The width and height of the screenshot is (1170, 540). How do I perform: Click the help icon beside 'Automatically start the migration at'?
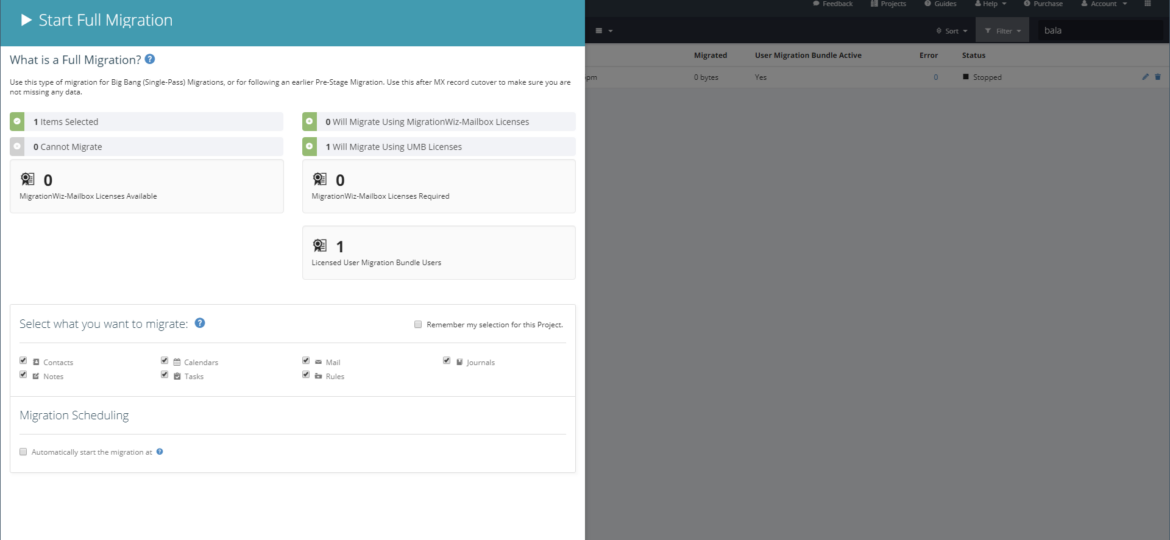pos(160,452)
